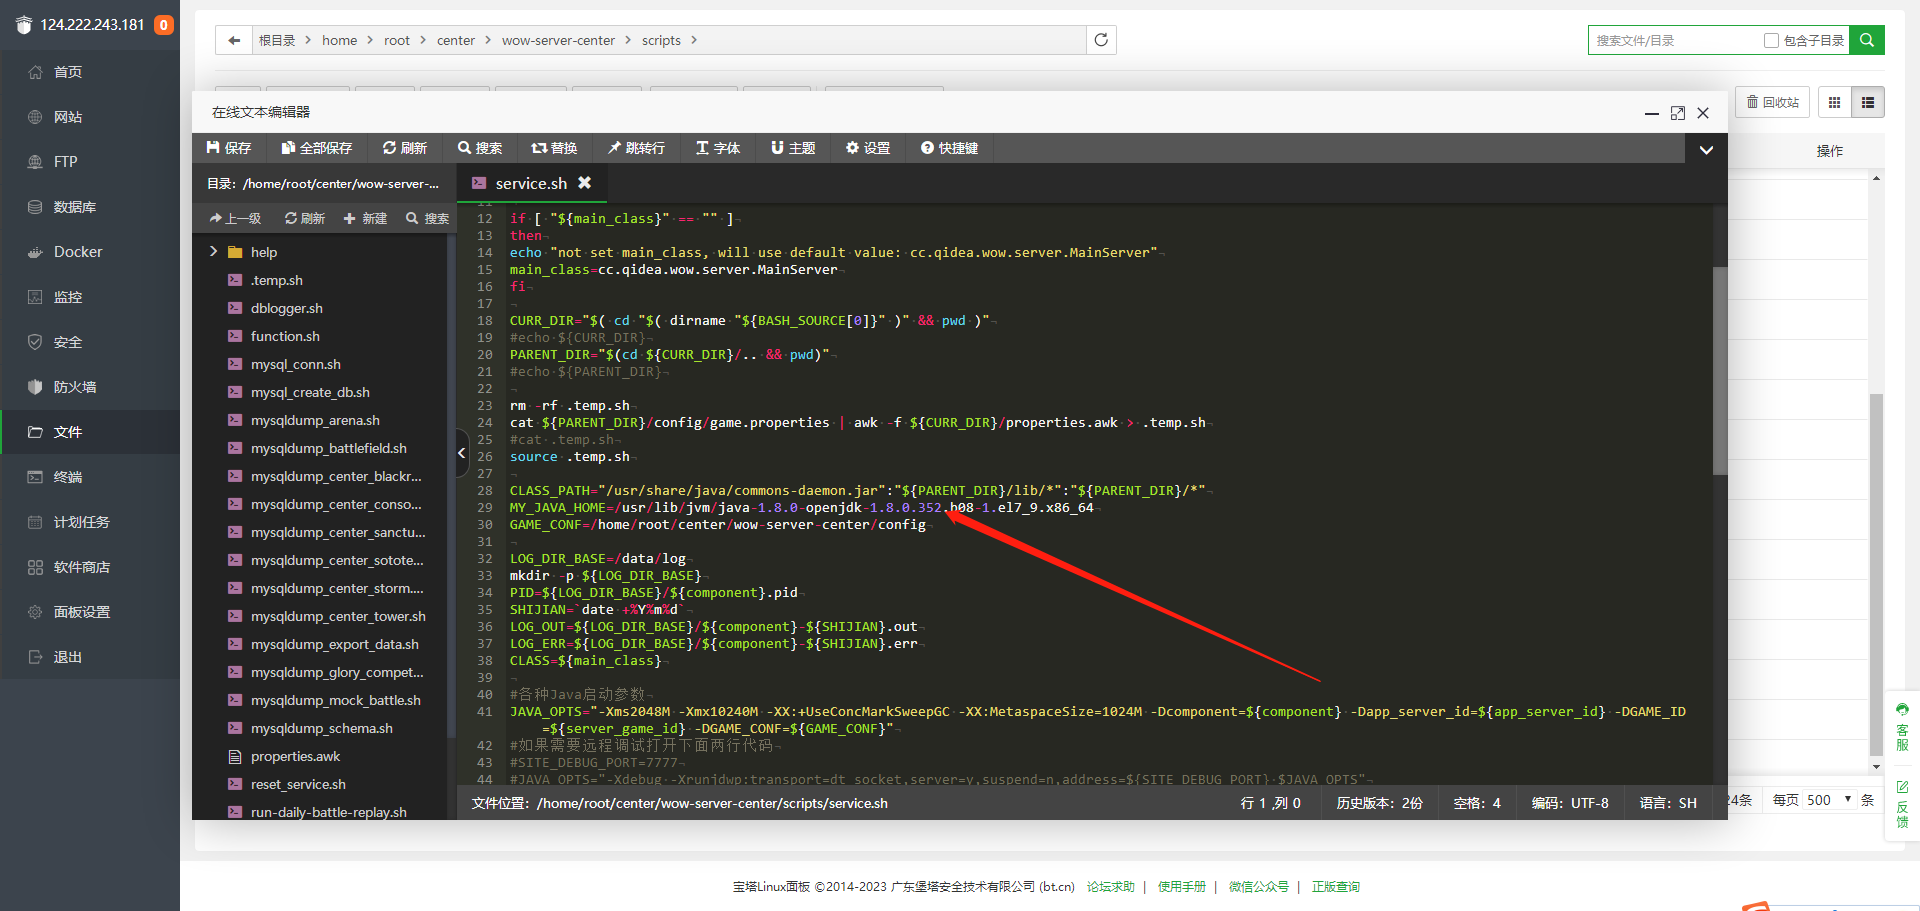The image size is (1920, 911).
Task: Click the forum help (论坛求助) link
Action: [1111, 887]
